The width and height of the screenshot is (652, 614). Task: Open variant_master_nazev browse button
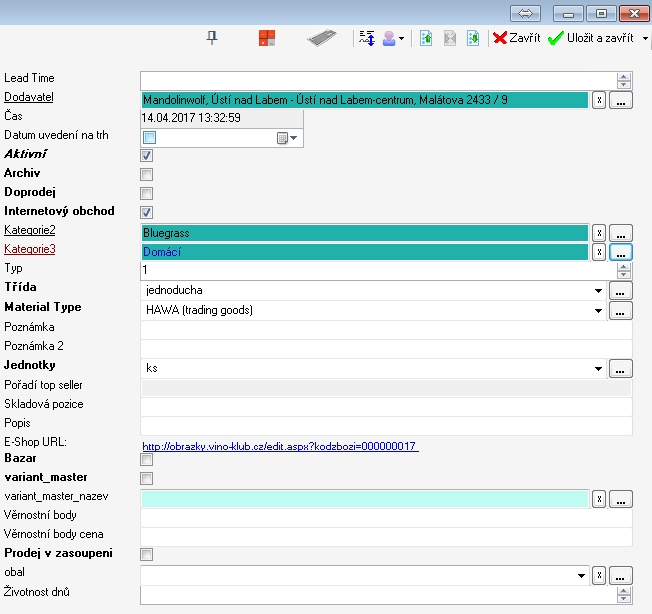(621, 499)
